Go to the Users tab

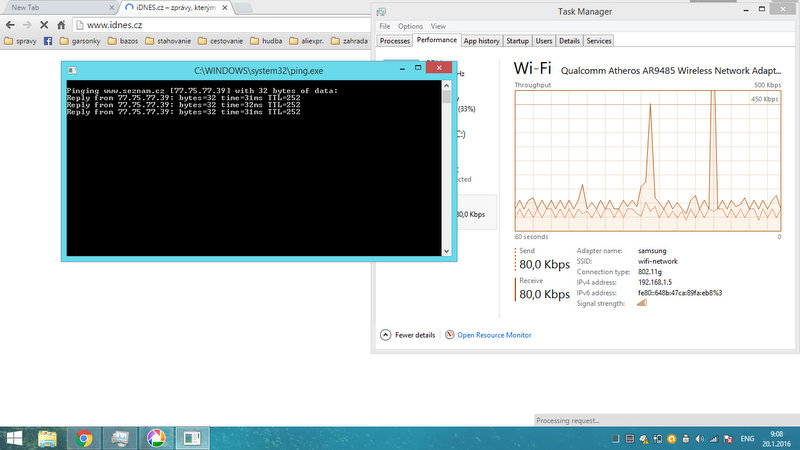[543, 41]
